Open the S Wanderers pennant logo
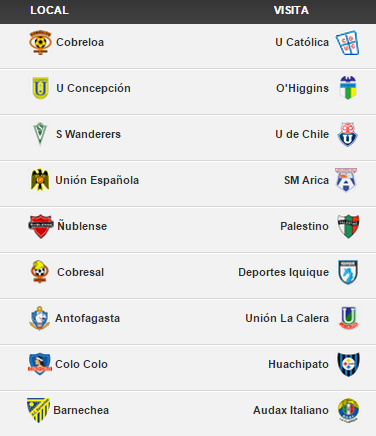This screenshot has height=436, width=376. pyautogui.click(x=40, y=134)
